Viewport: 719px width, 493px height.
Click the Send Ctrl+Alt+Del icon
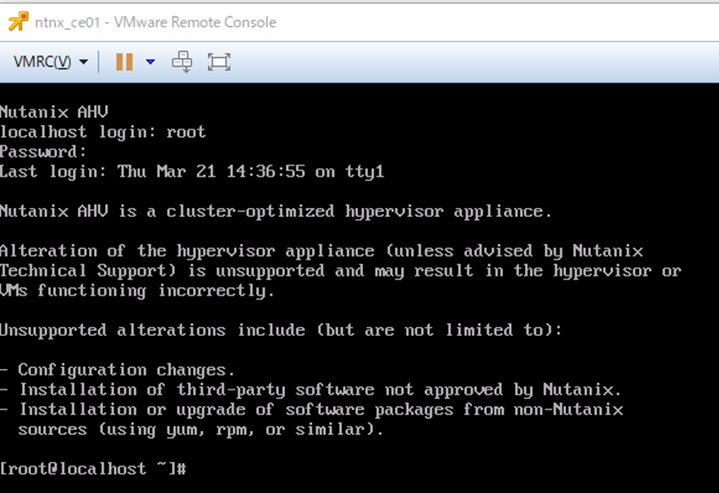coord(182,61)
